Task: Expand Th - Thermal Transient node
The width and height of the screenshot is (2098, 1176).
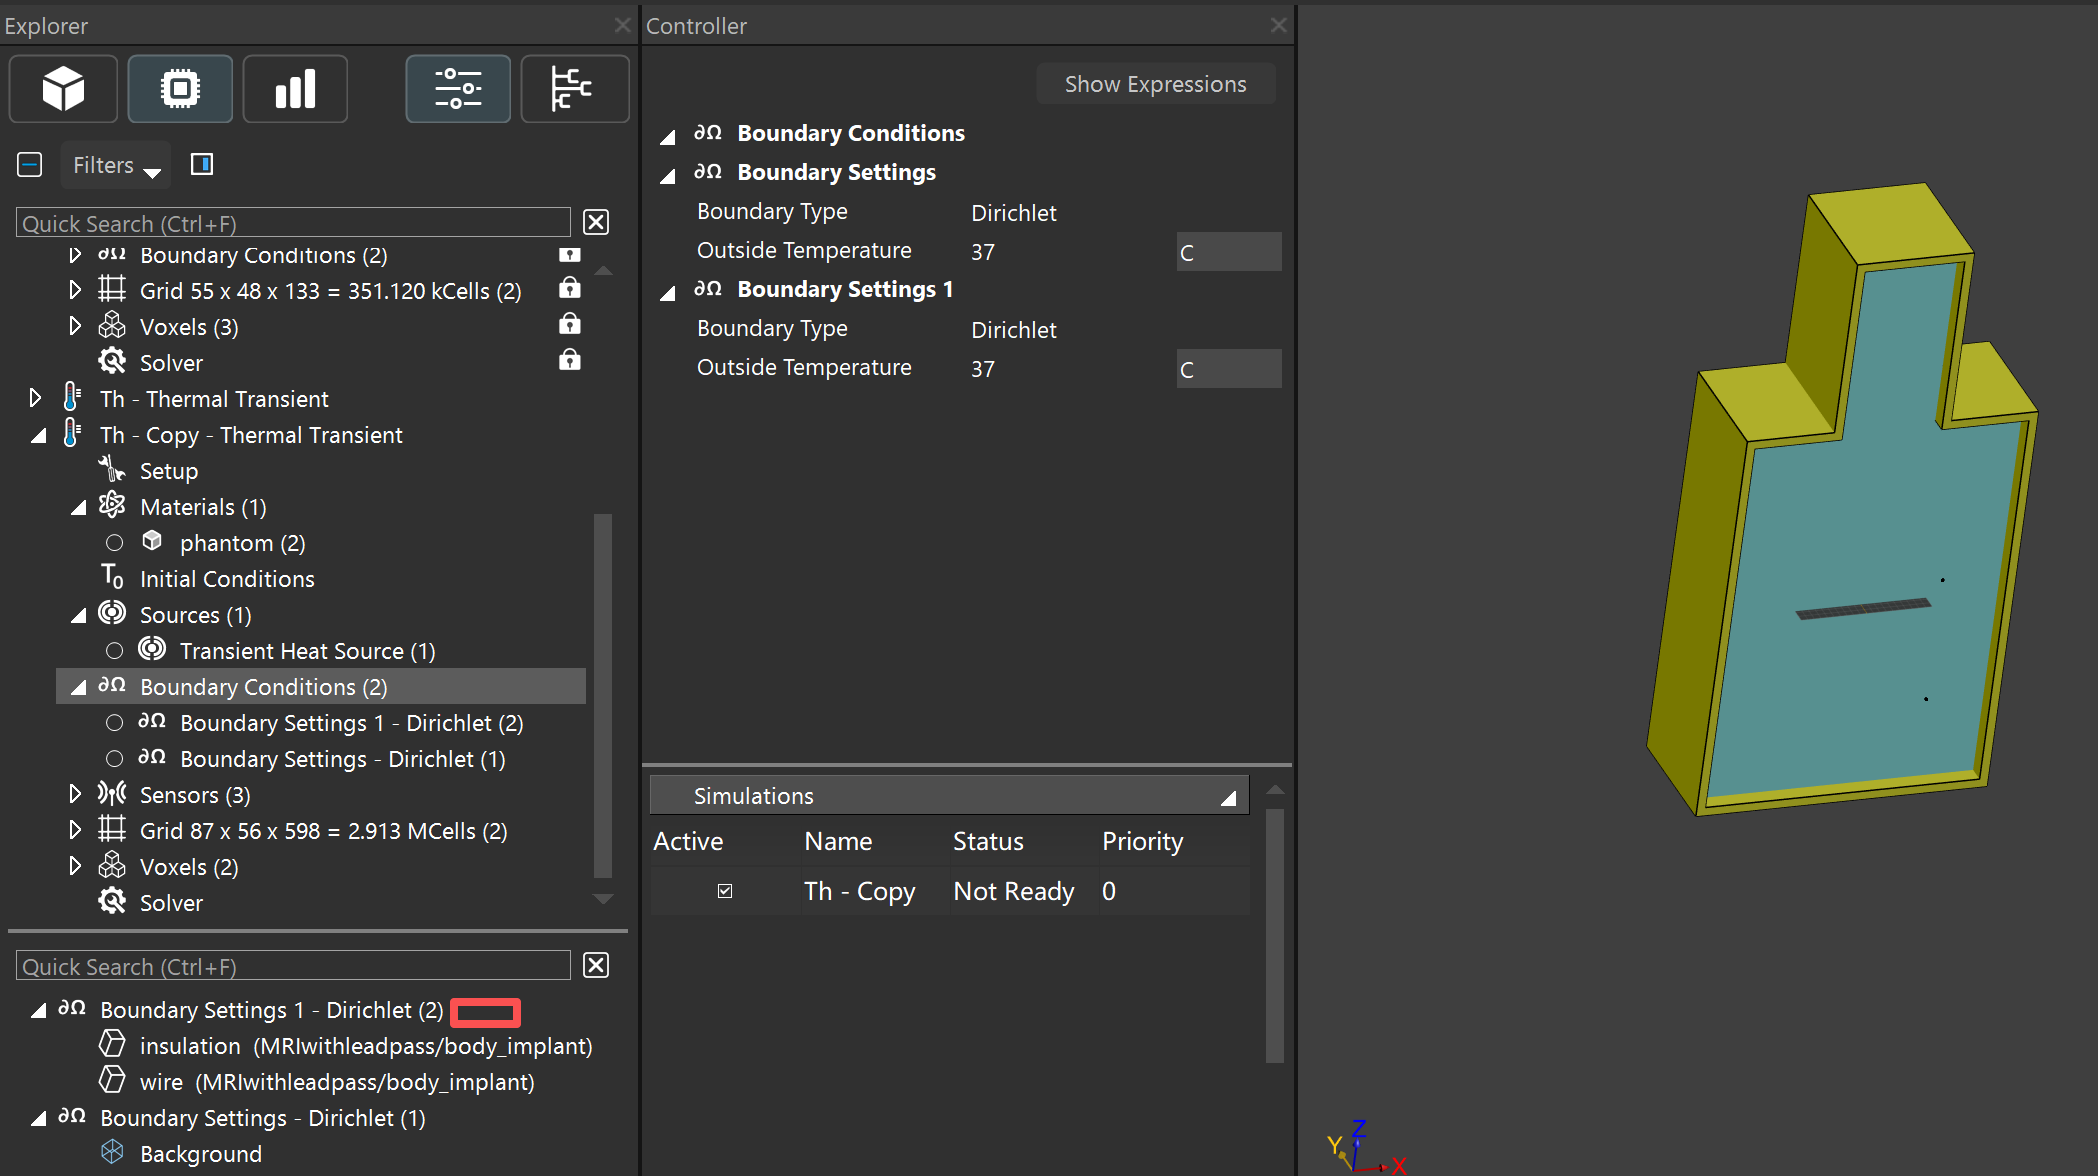Action: pyautogui.click(x=35, y=398)
